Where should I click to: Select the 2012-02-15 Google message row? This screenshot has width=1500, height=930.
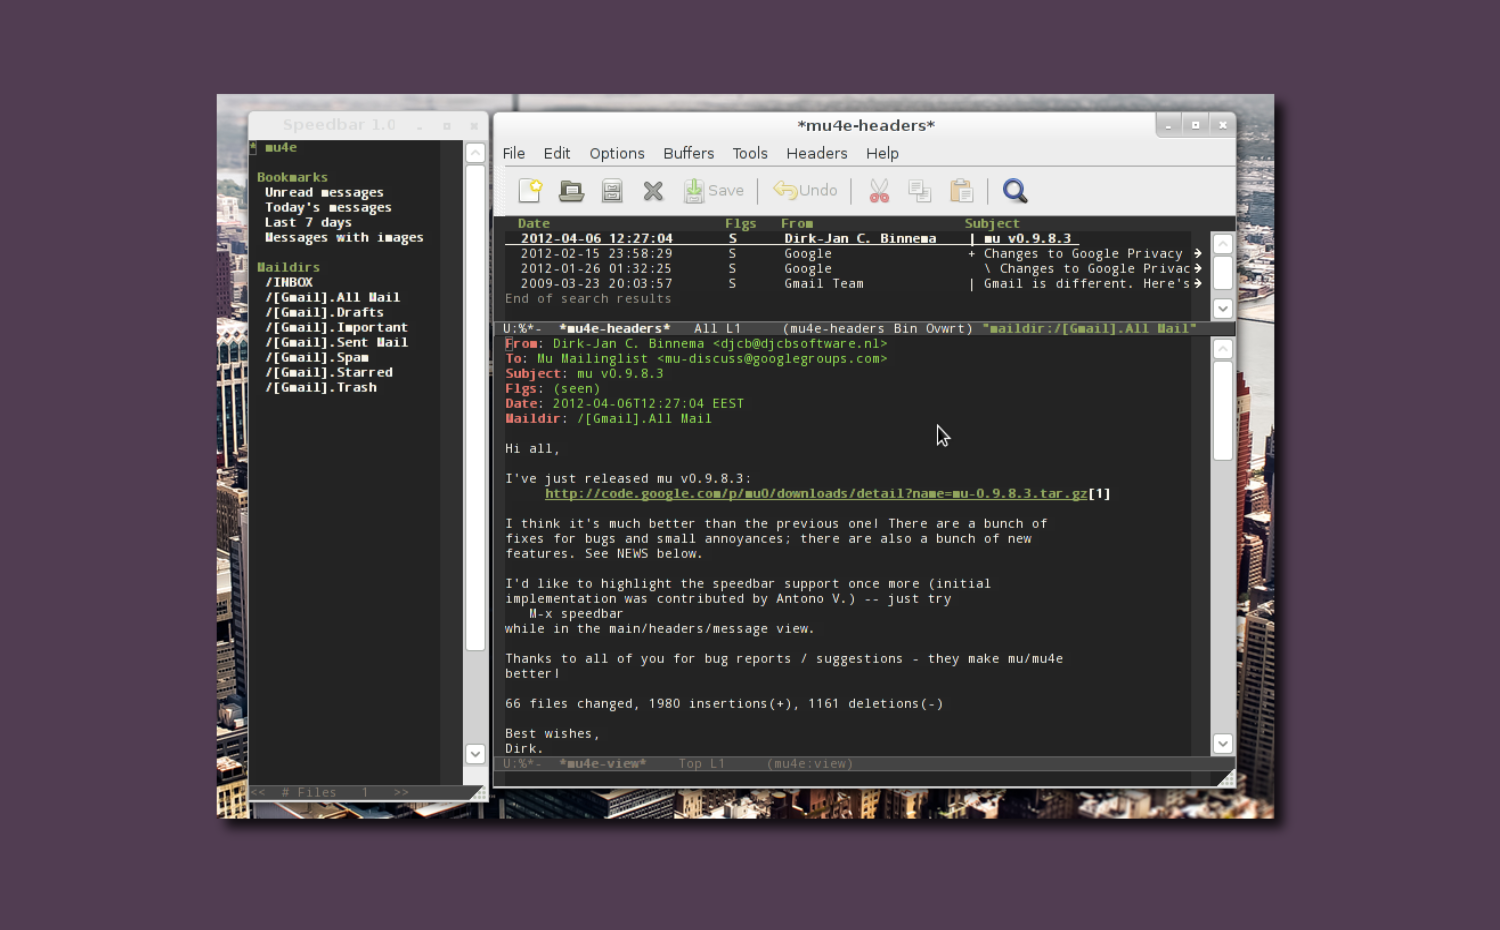(x=855, y=253)
